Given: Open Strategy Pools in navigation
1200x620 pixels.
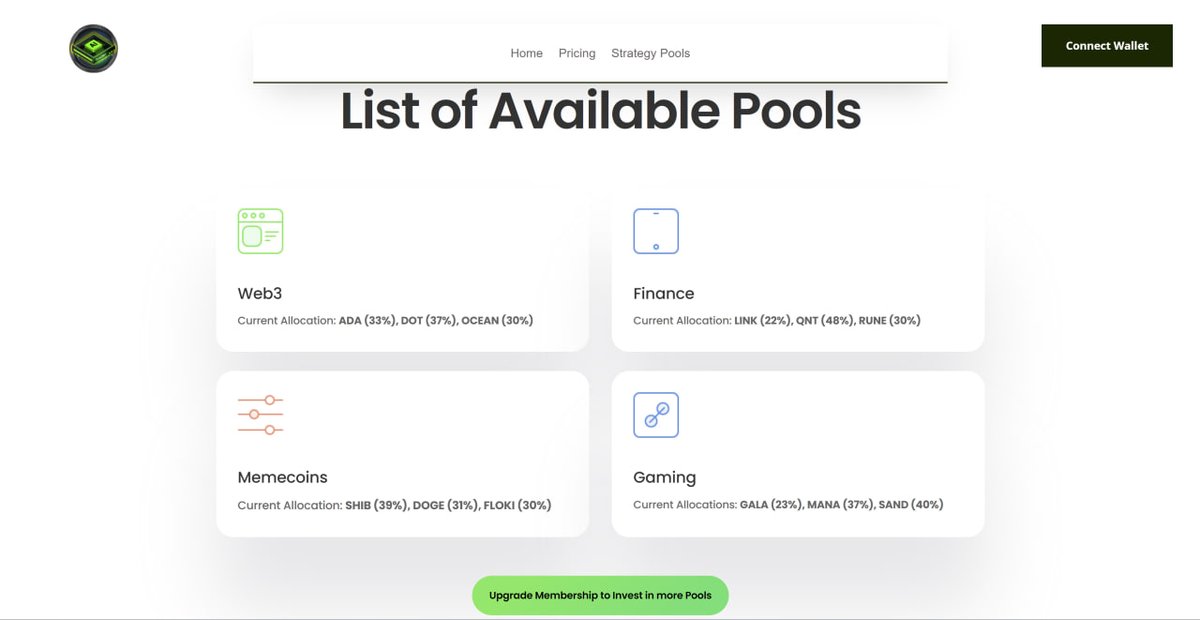Looking at the screenshot, I should point(650,53).
